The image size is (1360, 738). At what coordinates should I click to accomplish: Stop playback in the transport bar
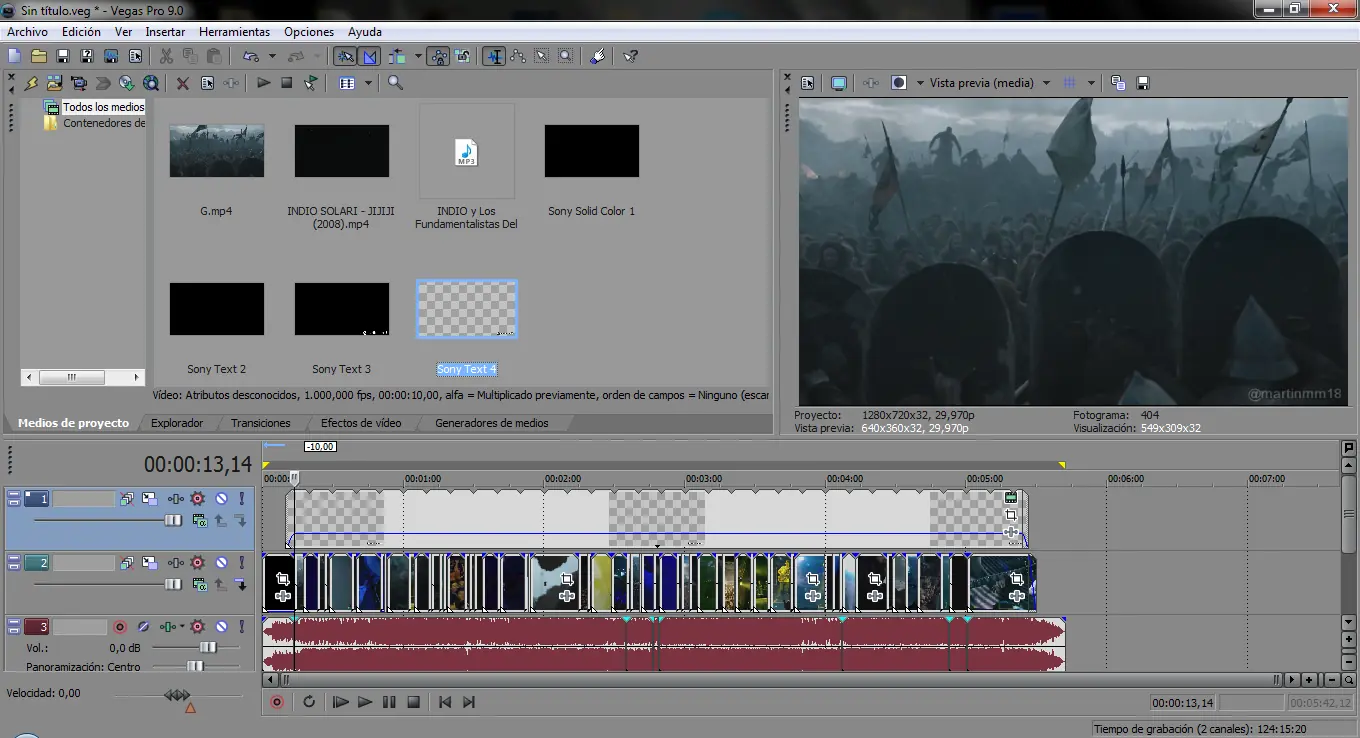click(x=413, y=702)
